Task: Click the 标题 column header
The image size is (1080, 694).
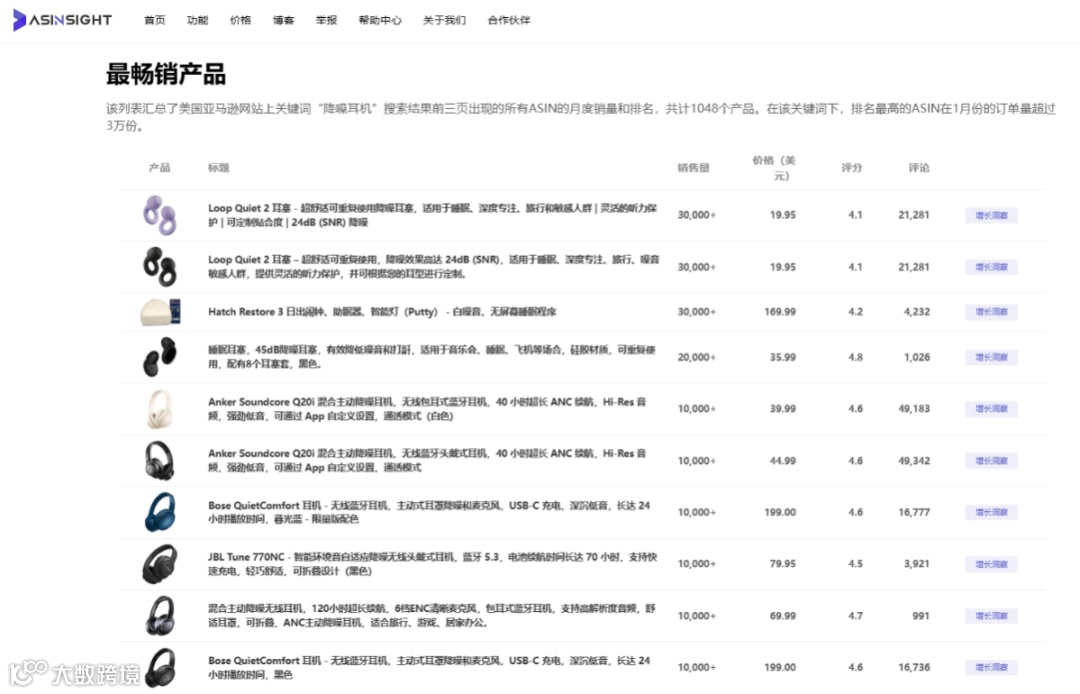Action: pyautogui.click(x=218, y=168)
